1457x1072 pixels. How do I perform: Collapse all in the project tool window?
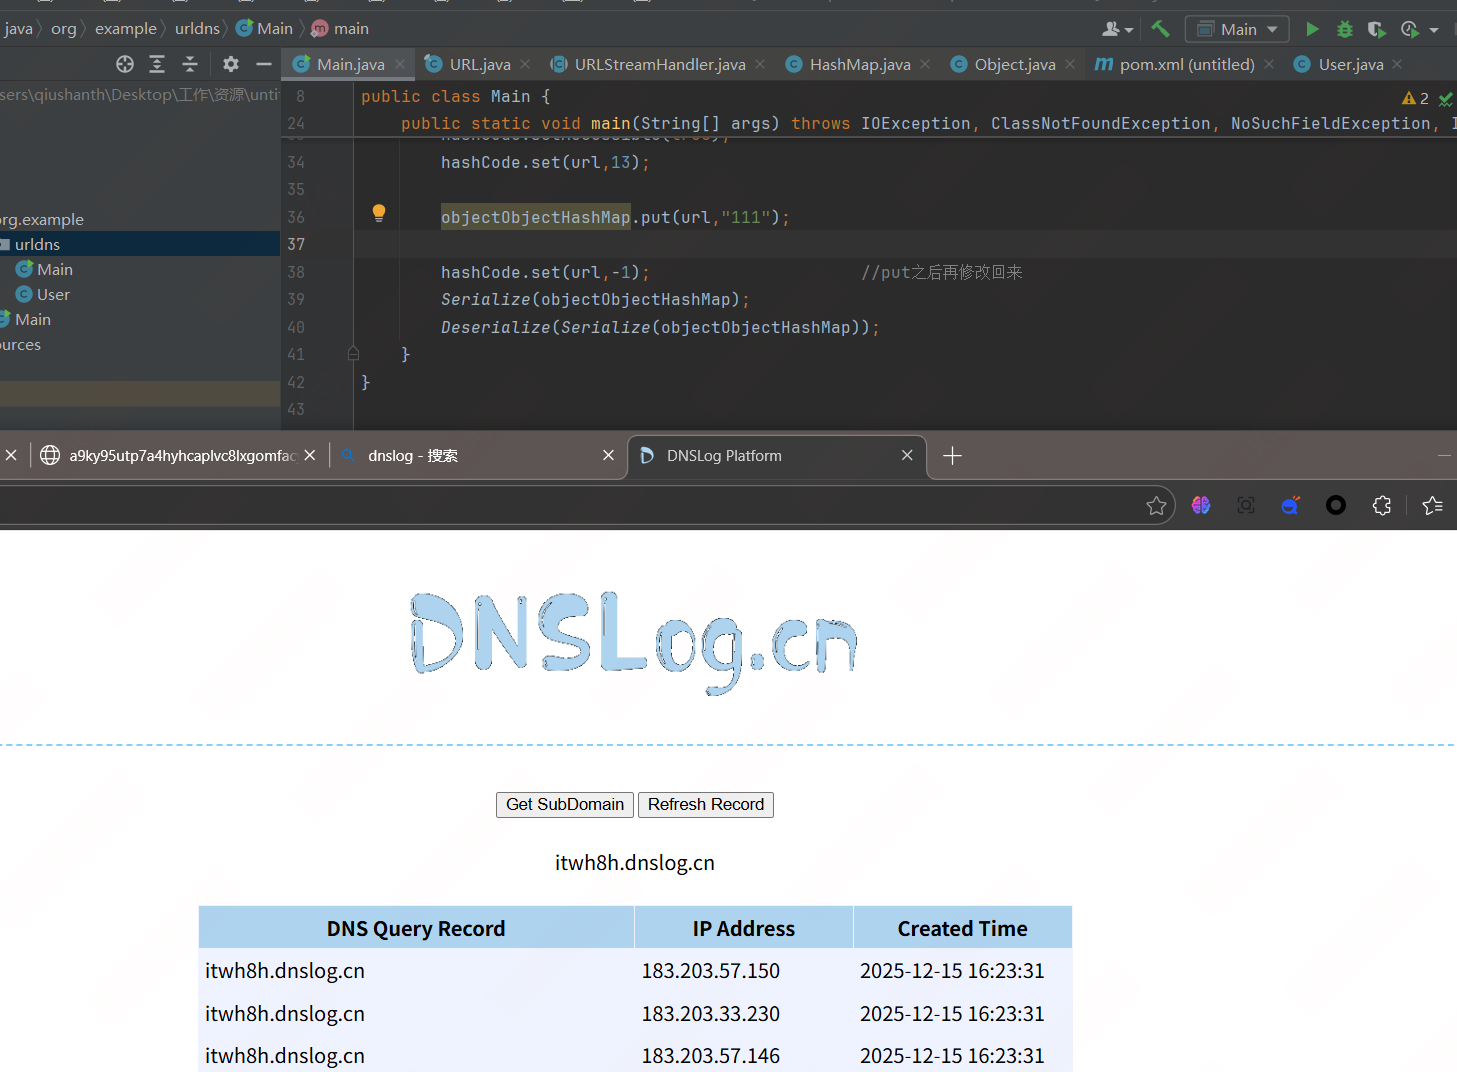[x=190, y=64]
